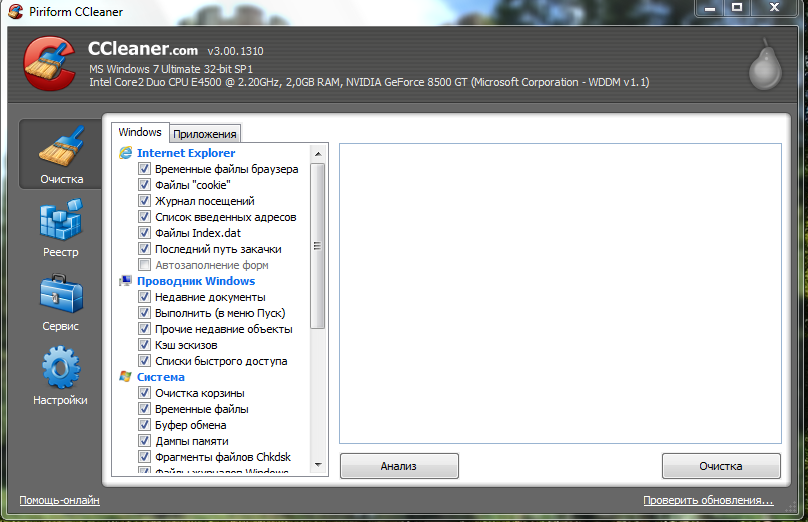Viewport: 808px width, 522px height.
Task: Enable Автозаполнение форм checkbox
Action: 145,265
